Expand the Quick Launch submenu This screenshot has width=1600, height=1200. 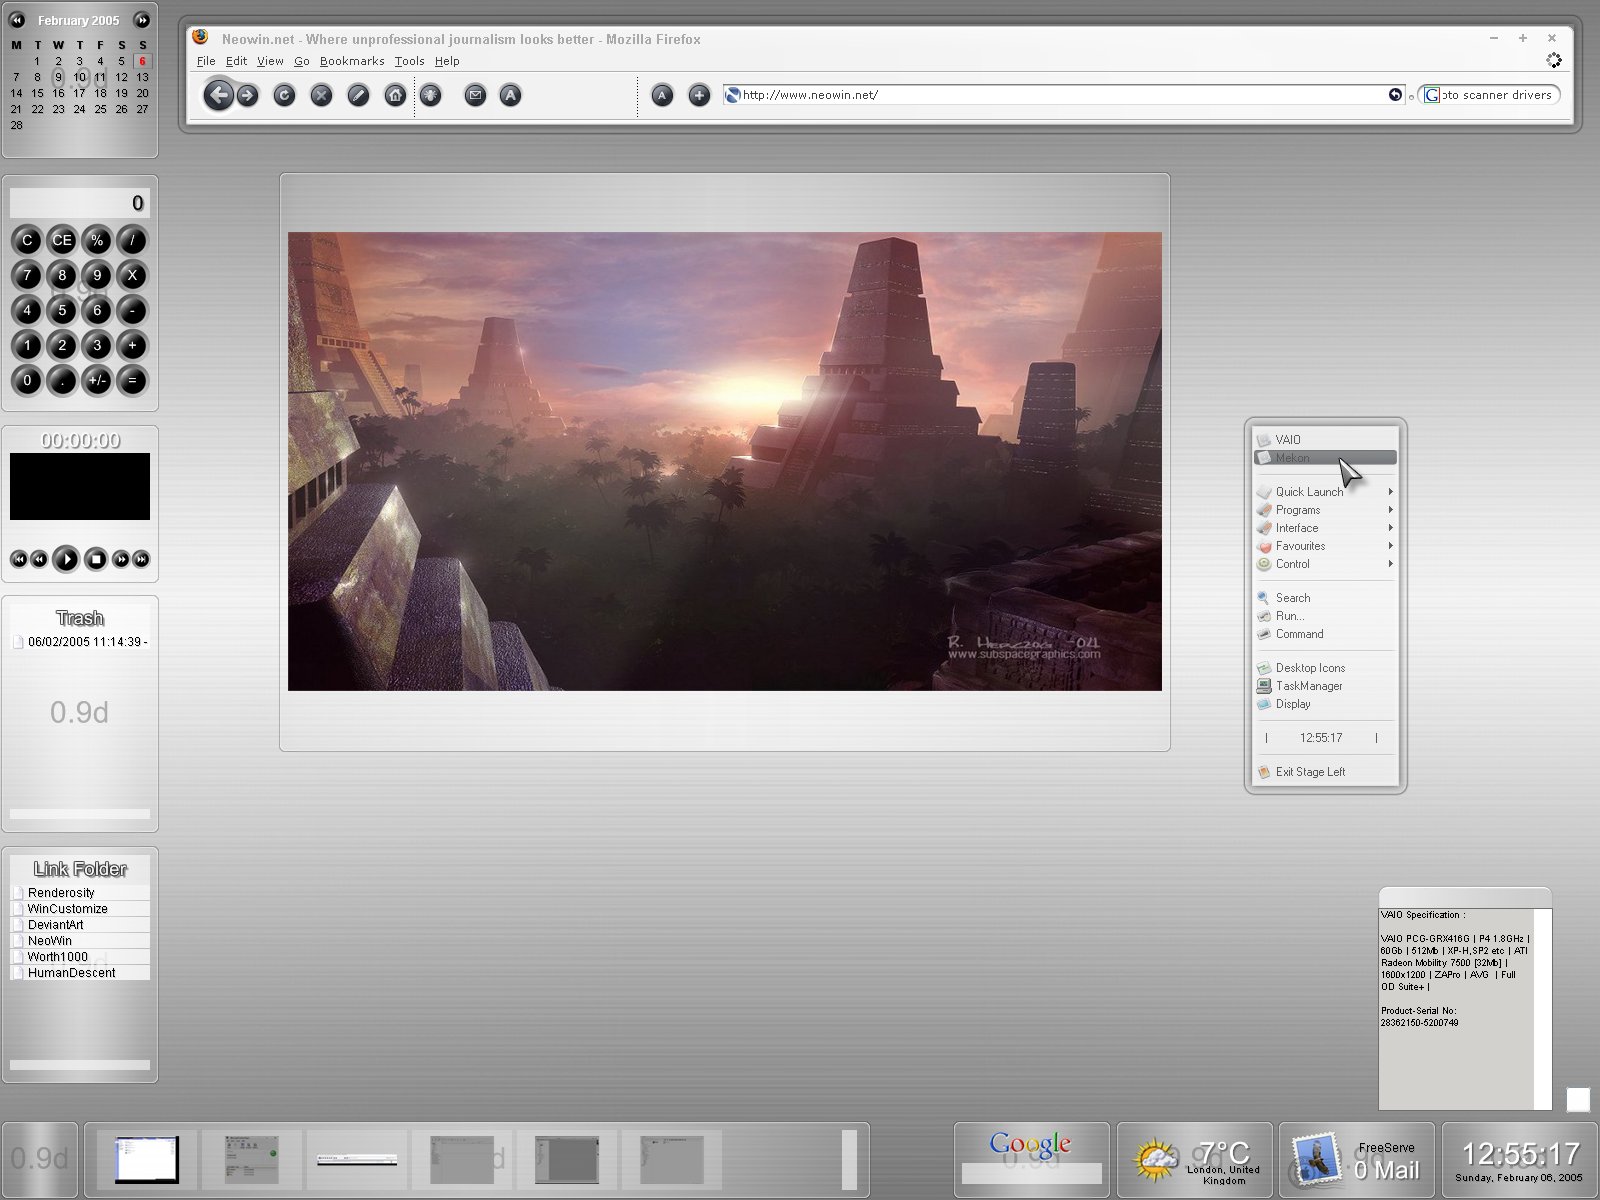[x=1325, y=492]
